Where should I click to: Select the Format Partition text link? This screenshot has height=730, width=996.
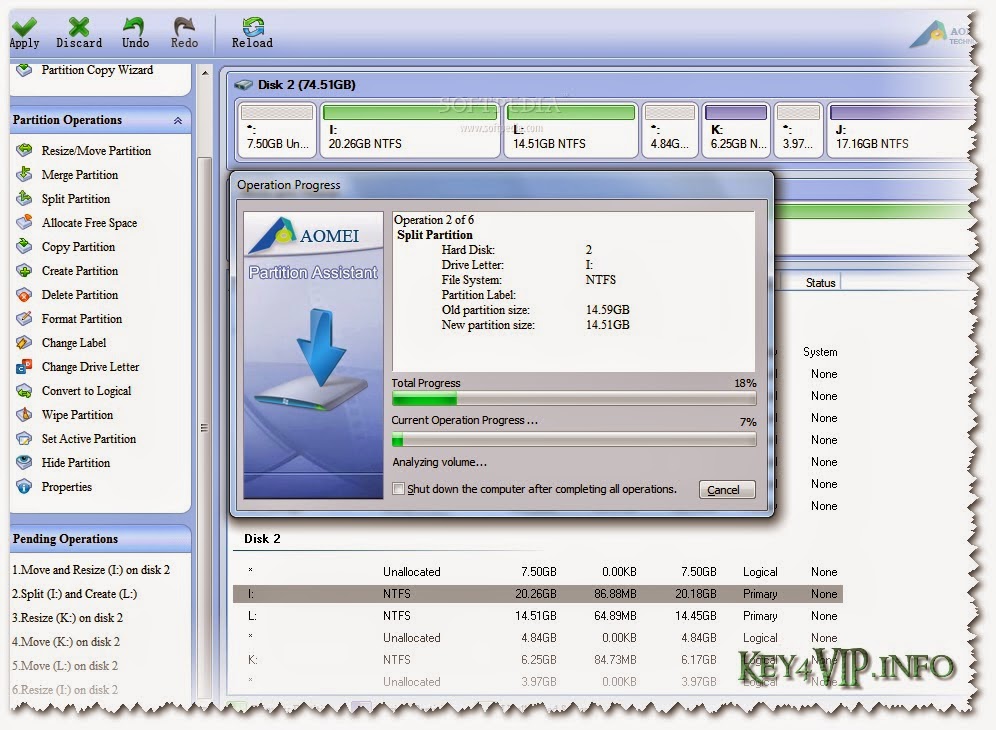pyautogui.click(x=82, y=319)
